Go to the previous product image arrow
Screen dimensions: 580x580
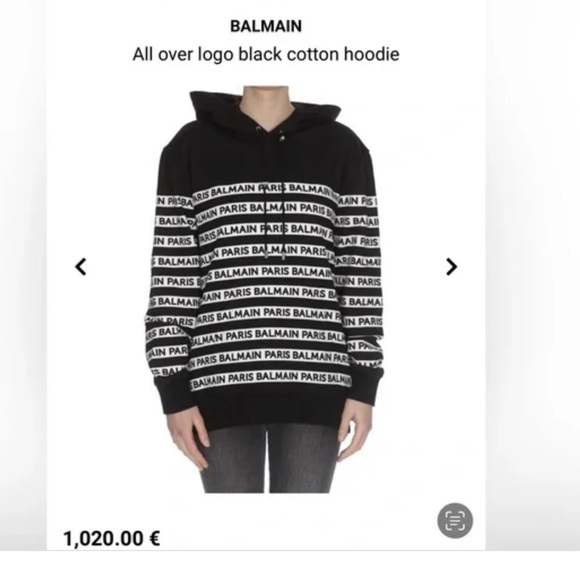(x=81, y=267)
